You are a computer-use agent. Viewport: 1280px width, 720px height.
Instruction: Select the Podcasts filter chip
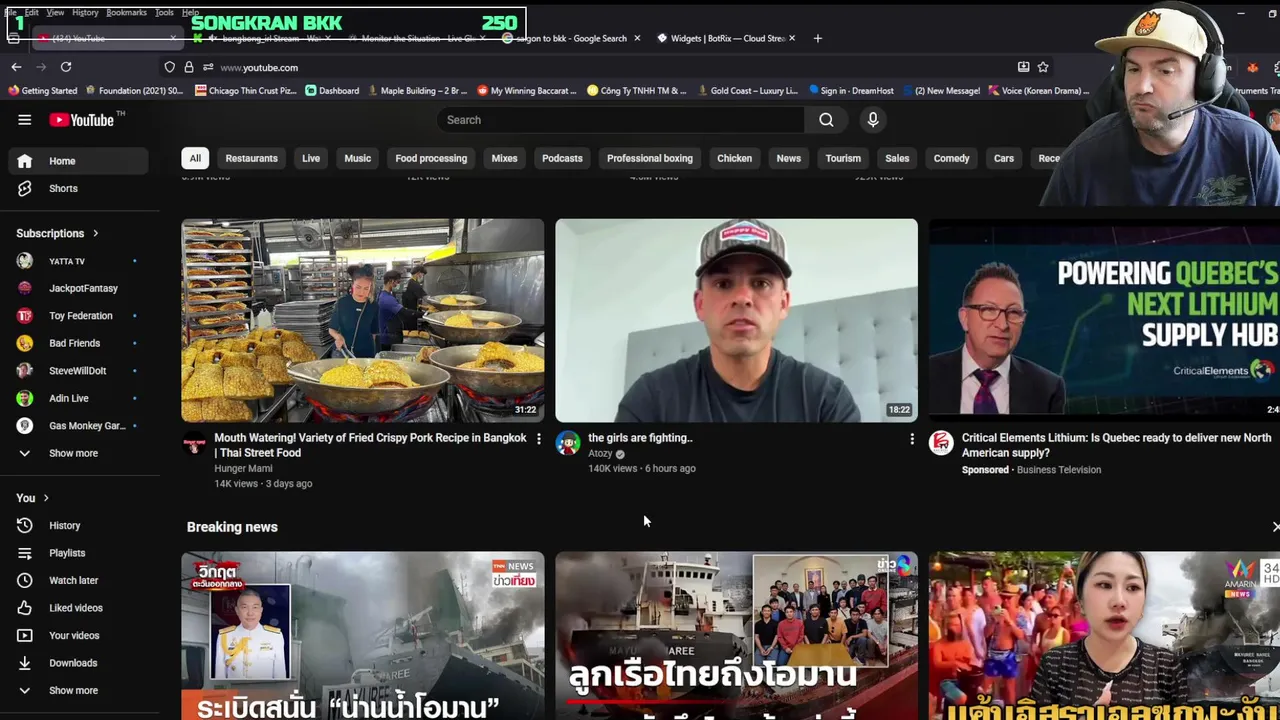[x=562, y=158]
